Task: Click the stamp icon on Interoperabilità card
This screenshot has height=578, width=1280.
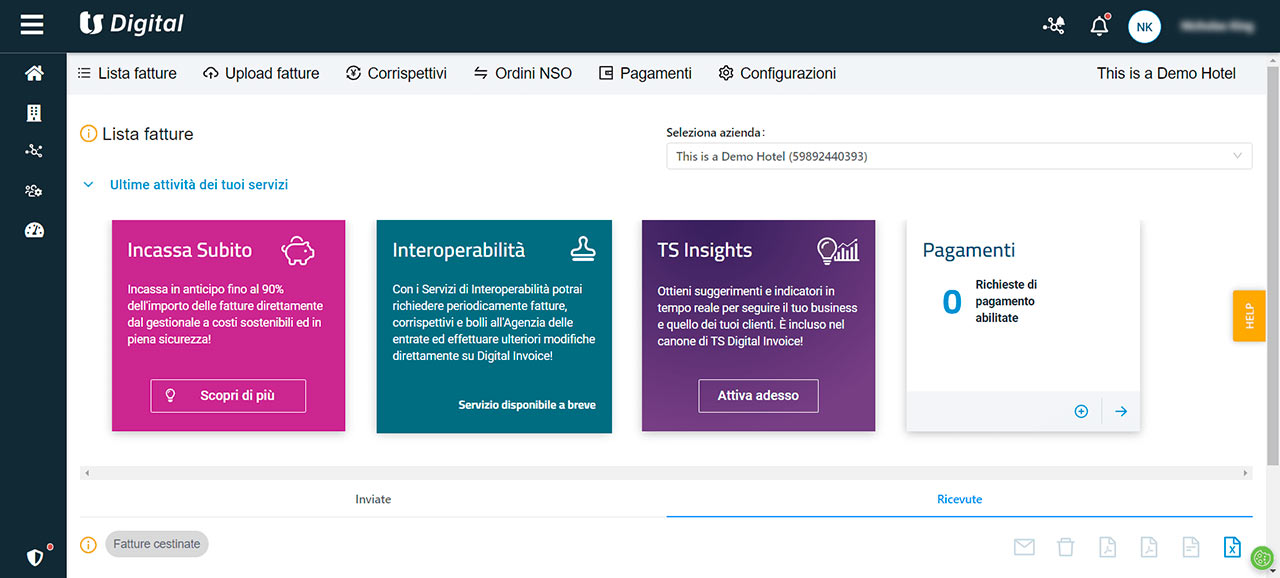Action: pyautogui.click(x=582, y=249)
